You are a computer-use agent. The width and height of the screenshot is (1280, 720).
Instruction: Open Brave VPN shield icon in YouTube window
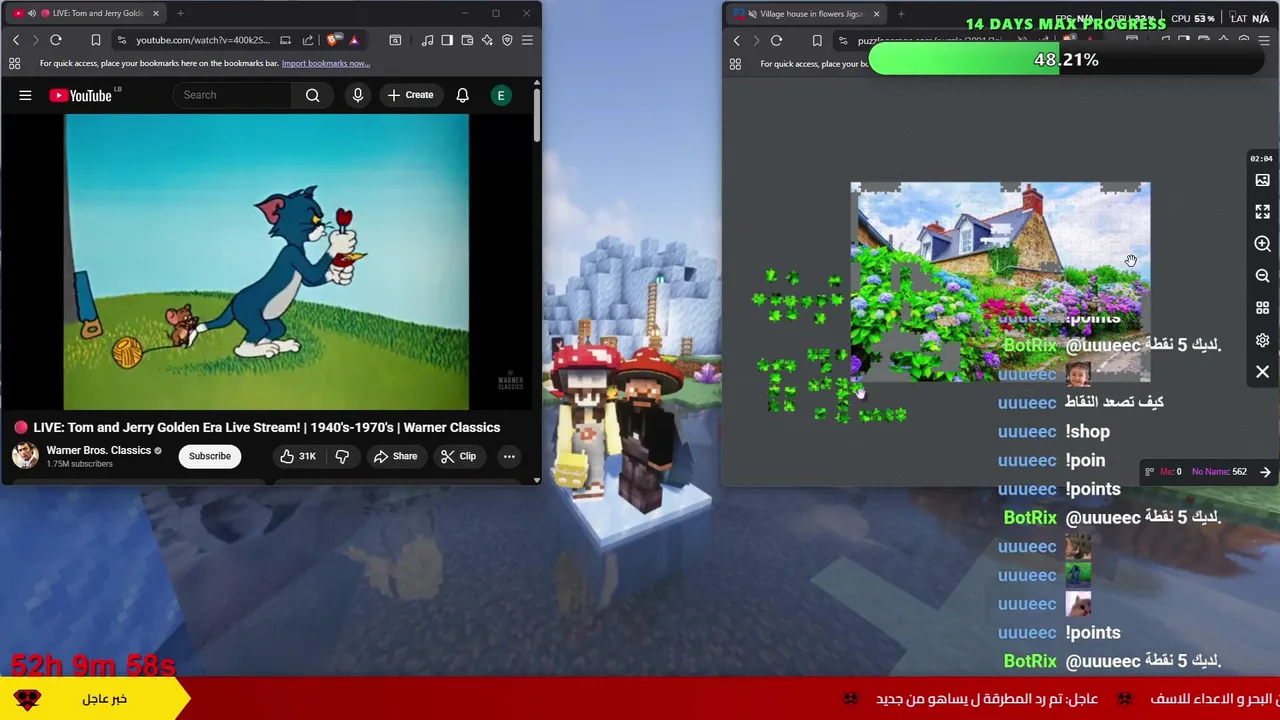[507, 40]
